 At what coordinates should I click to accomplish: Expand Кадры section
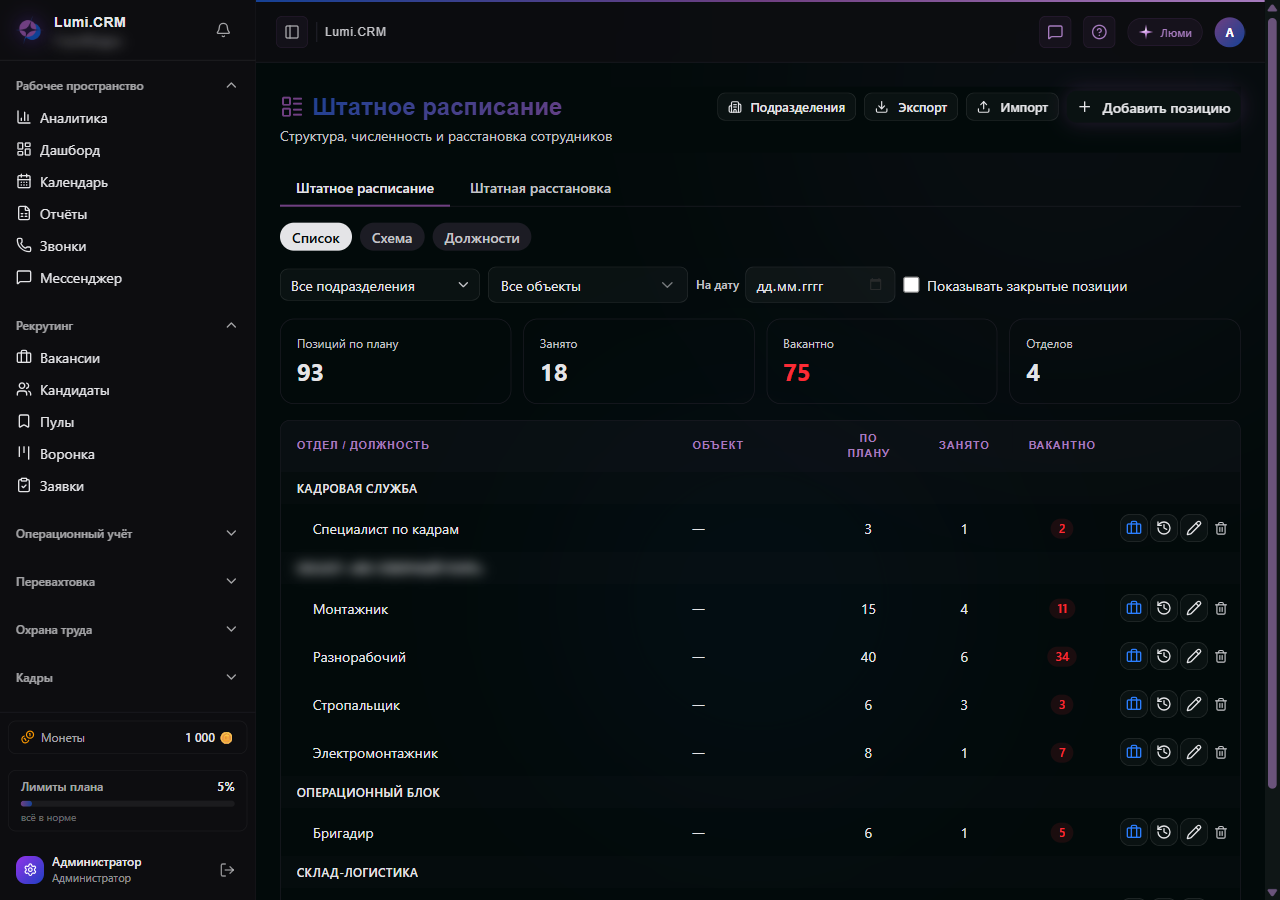pos(128,678)
